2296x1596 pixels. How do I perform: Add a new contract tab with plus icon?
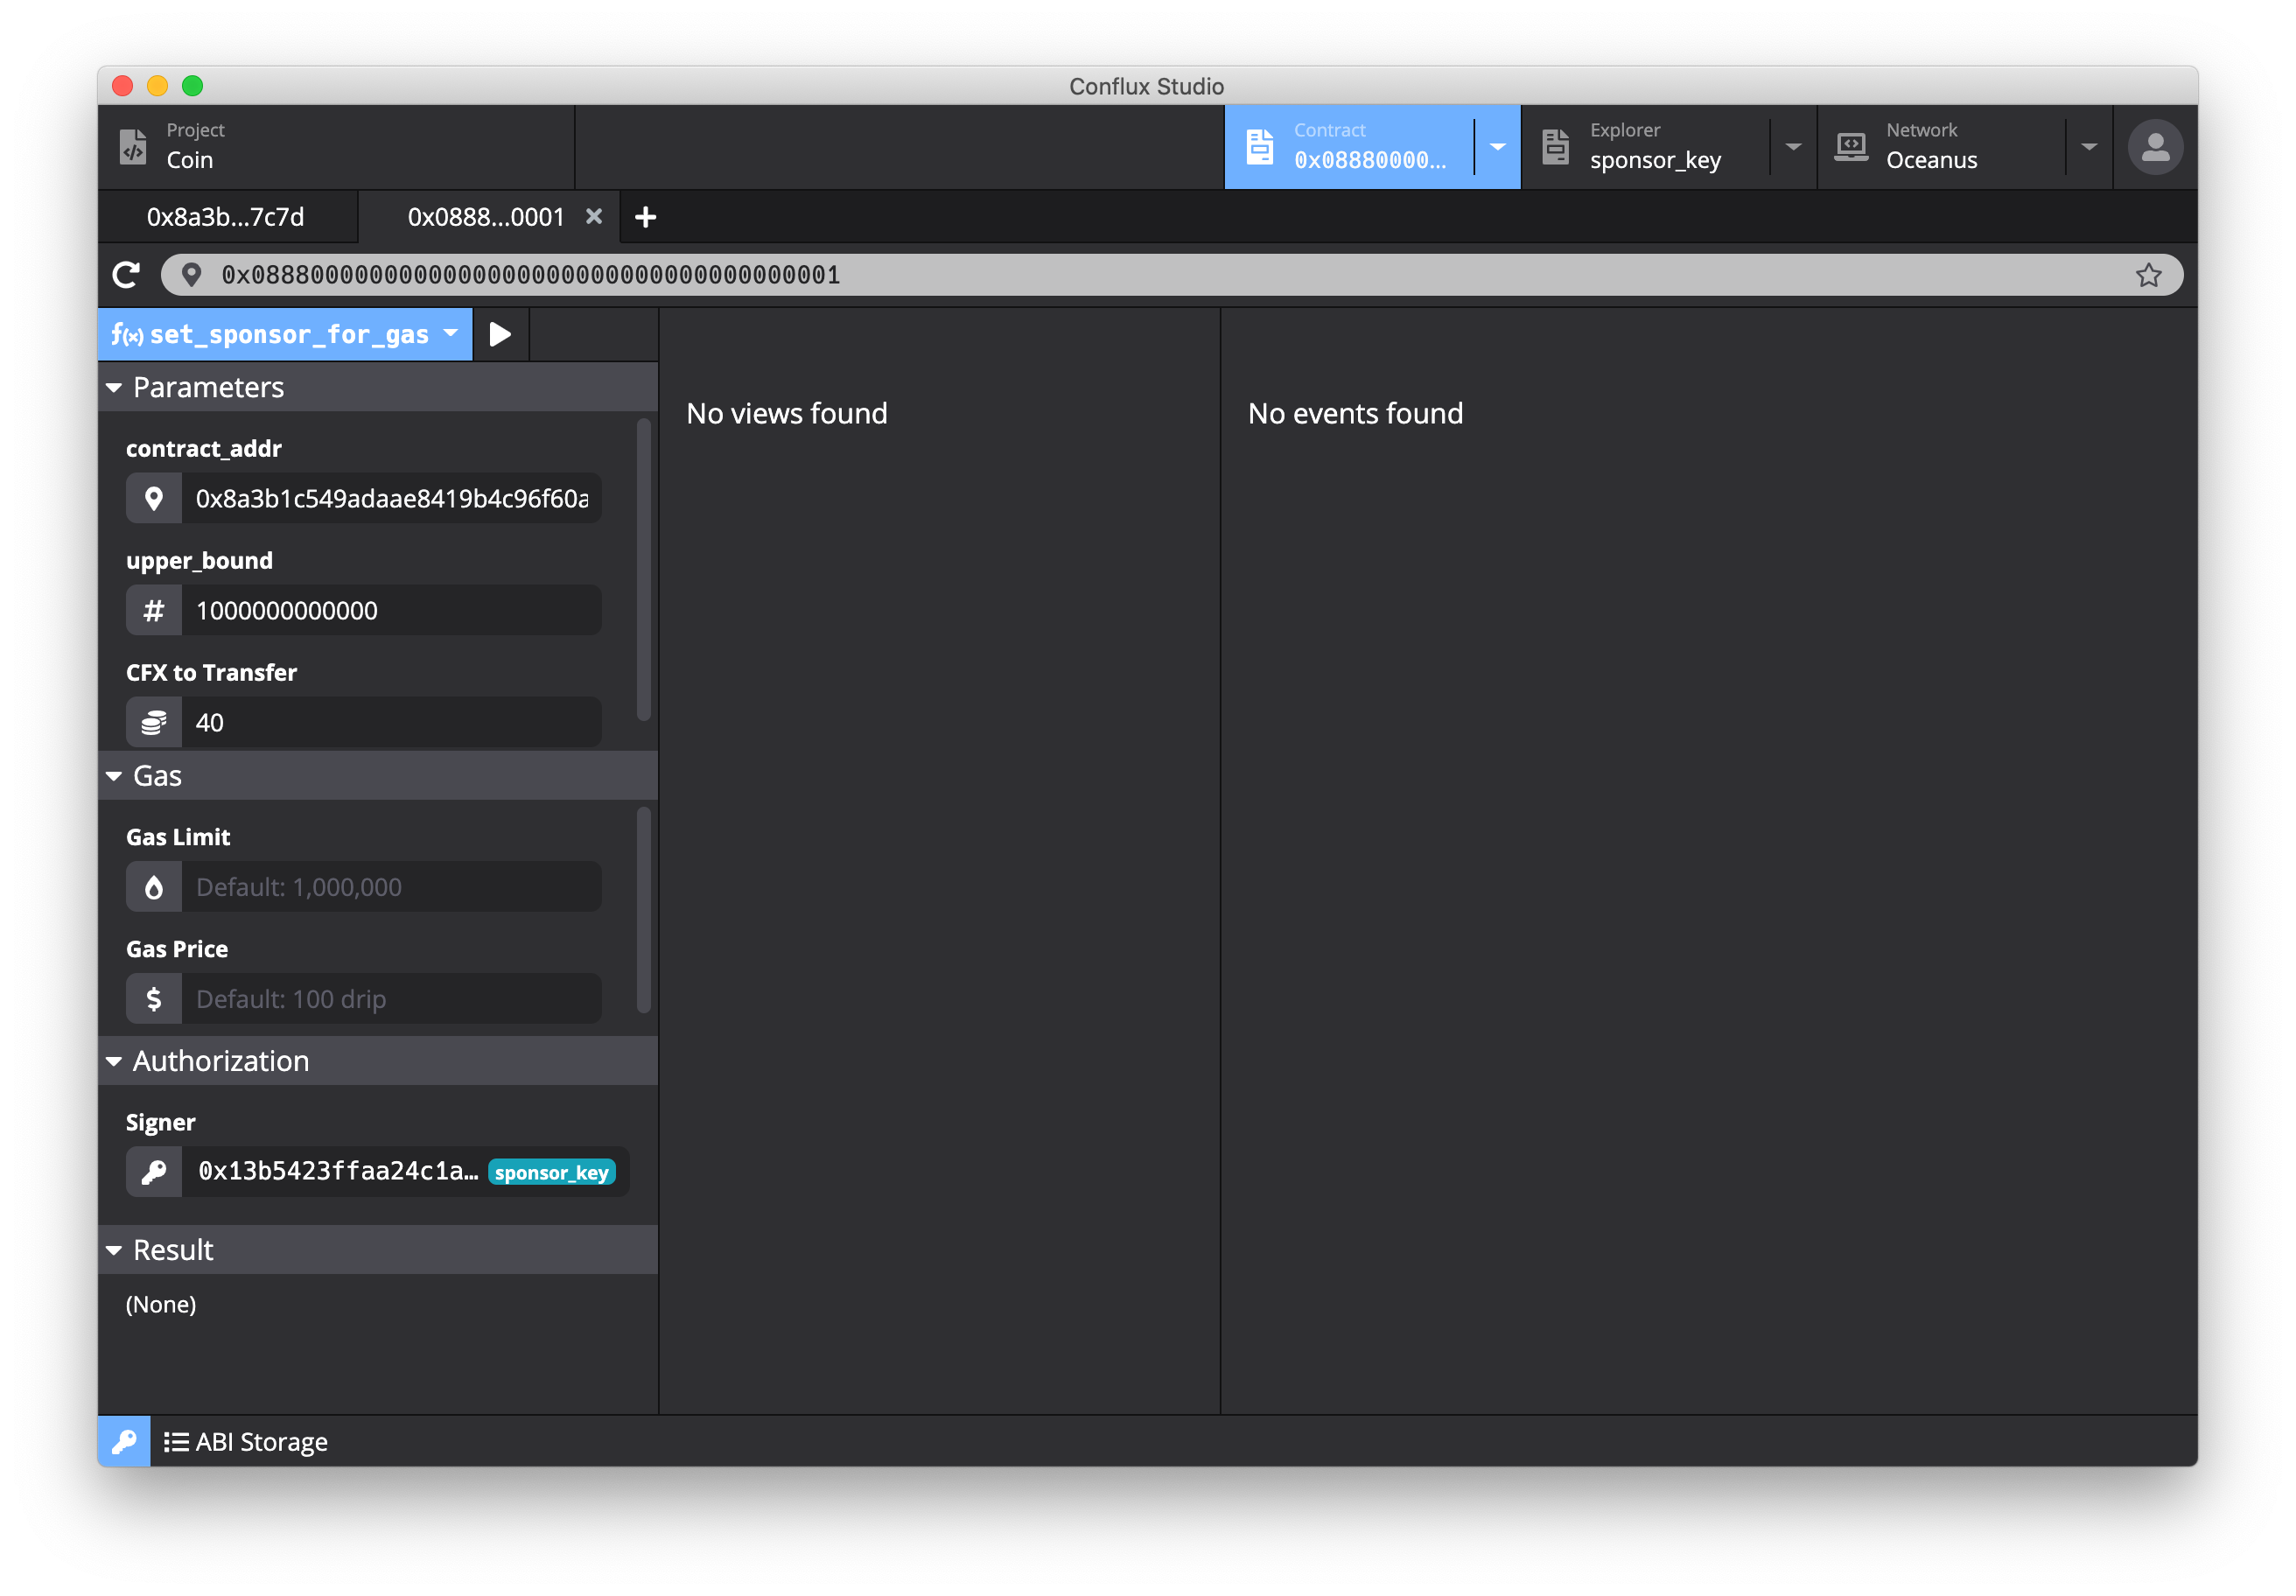tap(646, 217)
